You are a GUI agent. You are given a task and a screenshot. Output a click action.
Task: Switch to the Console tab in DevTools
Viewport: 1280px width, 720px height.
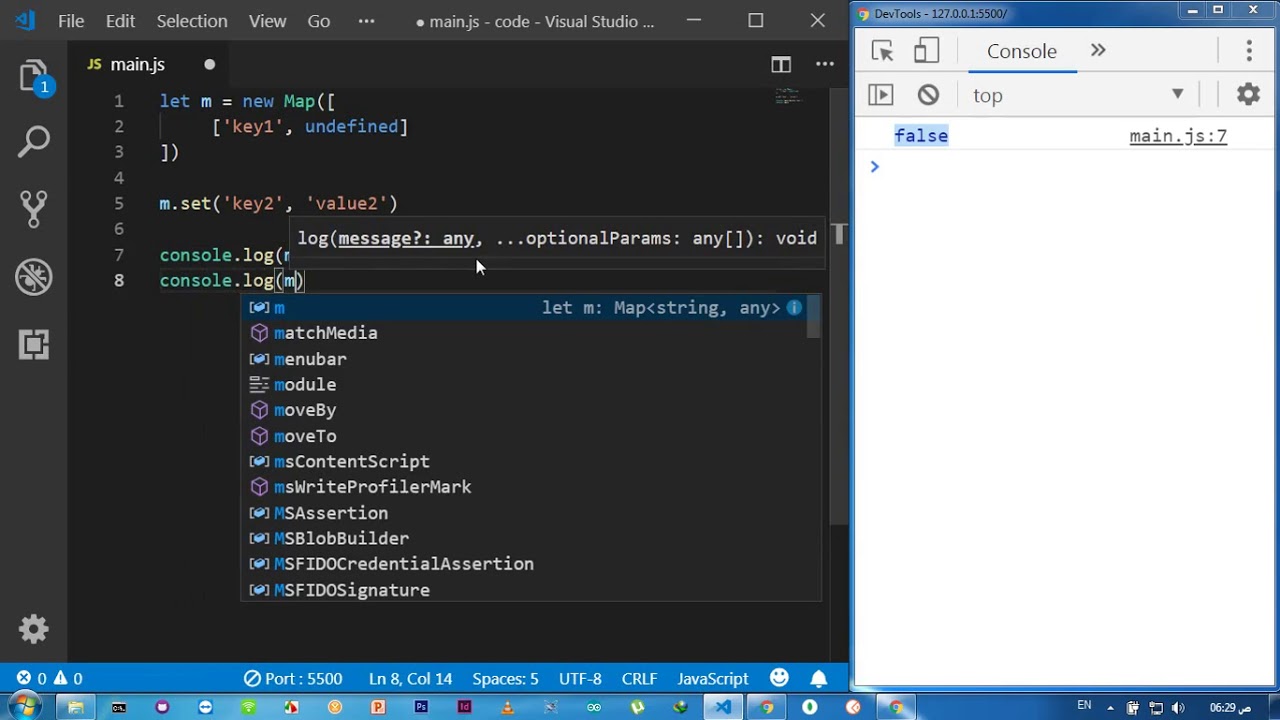point(1021,51)
